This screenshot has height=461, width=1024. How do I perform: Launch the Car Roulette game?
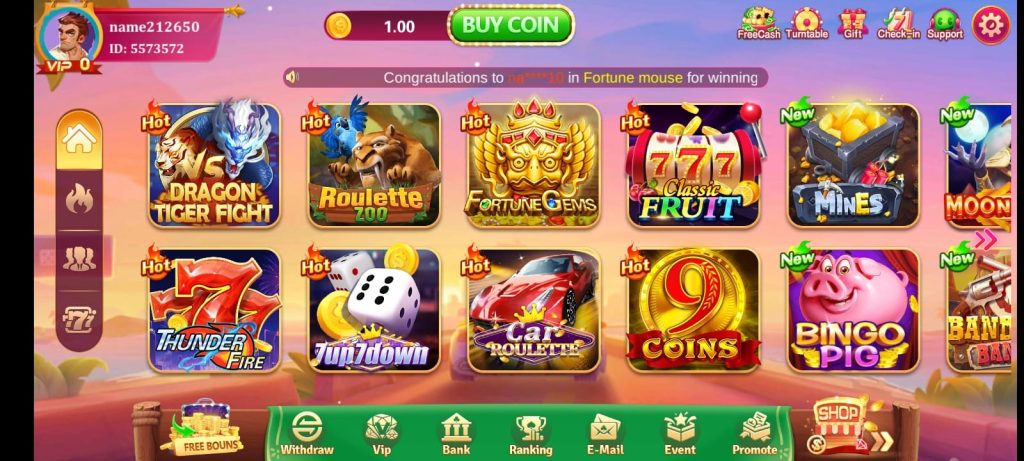[534, 311]
